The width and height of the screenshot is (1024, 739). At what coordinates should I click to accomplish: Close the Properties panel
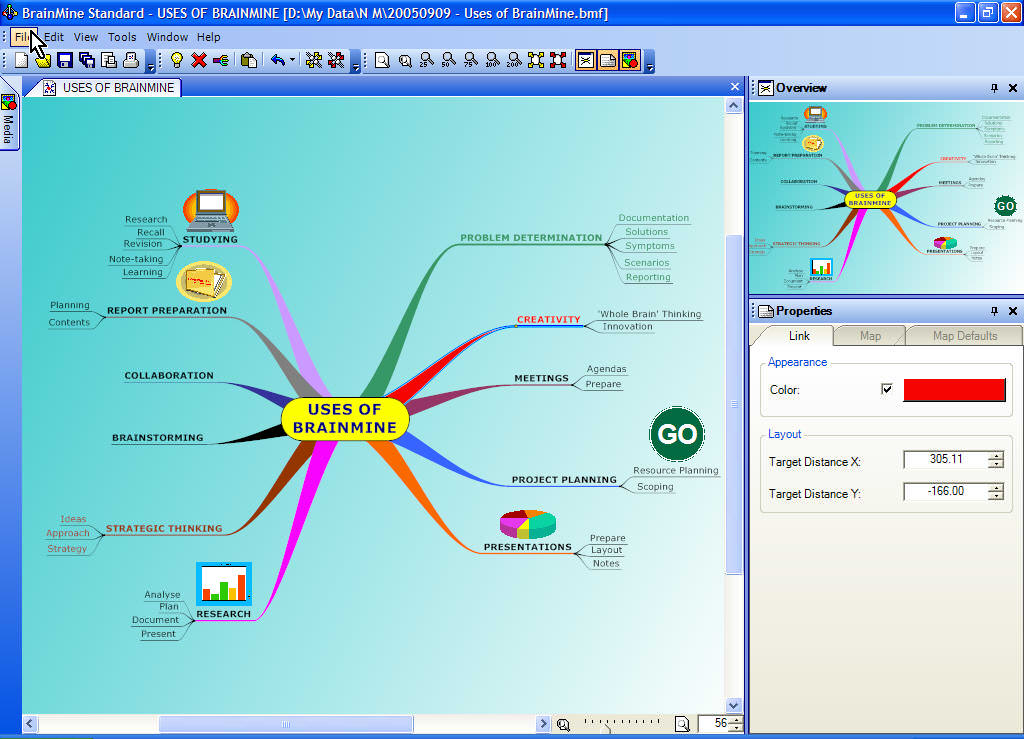point(1013,311)
